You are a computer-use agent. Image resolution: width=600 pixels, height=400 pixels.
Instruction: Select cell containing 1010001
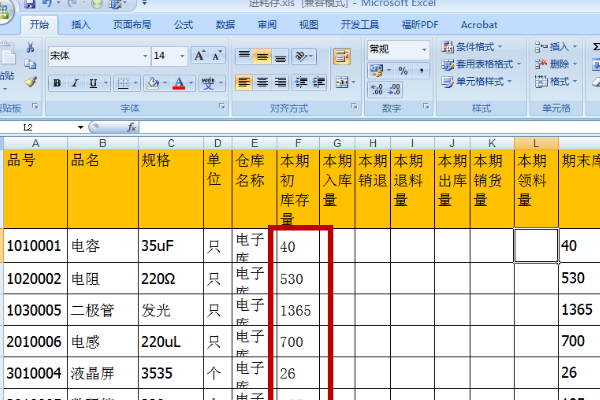(x=36, y=245)
